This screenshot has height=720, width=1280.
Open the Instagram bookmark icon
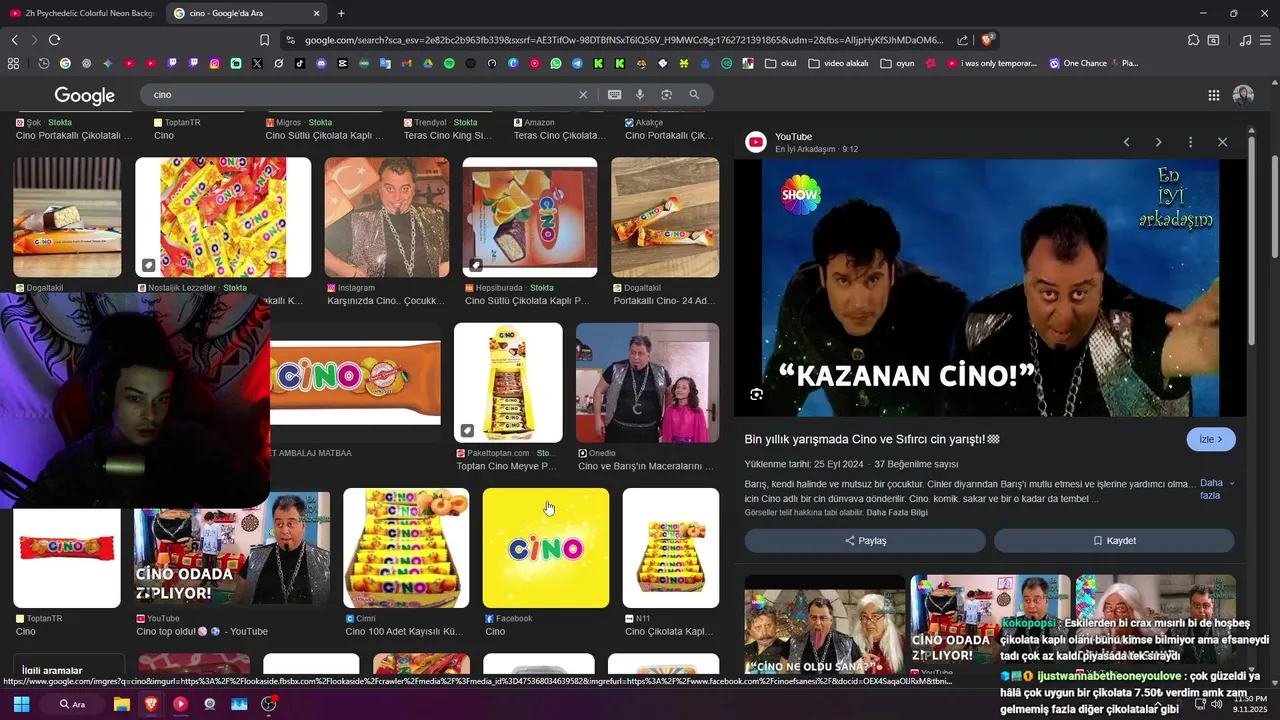[214, 63]
